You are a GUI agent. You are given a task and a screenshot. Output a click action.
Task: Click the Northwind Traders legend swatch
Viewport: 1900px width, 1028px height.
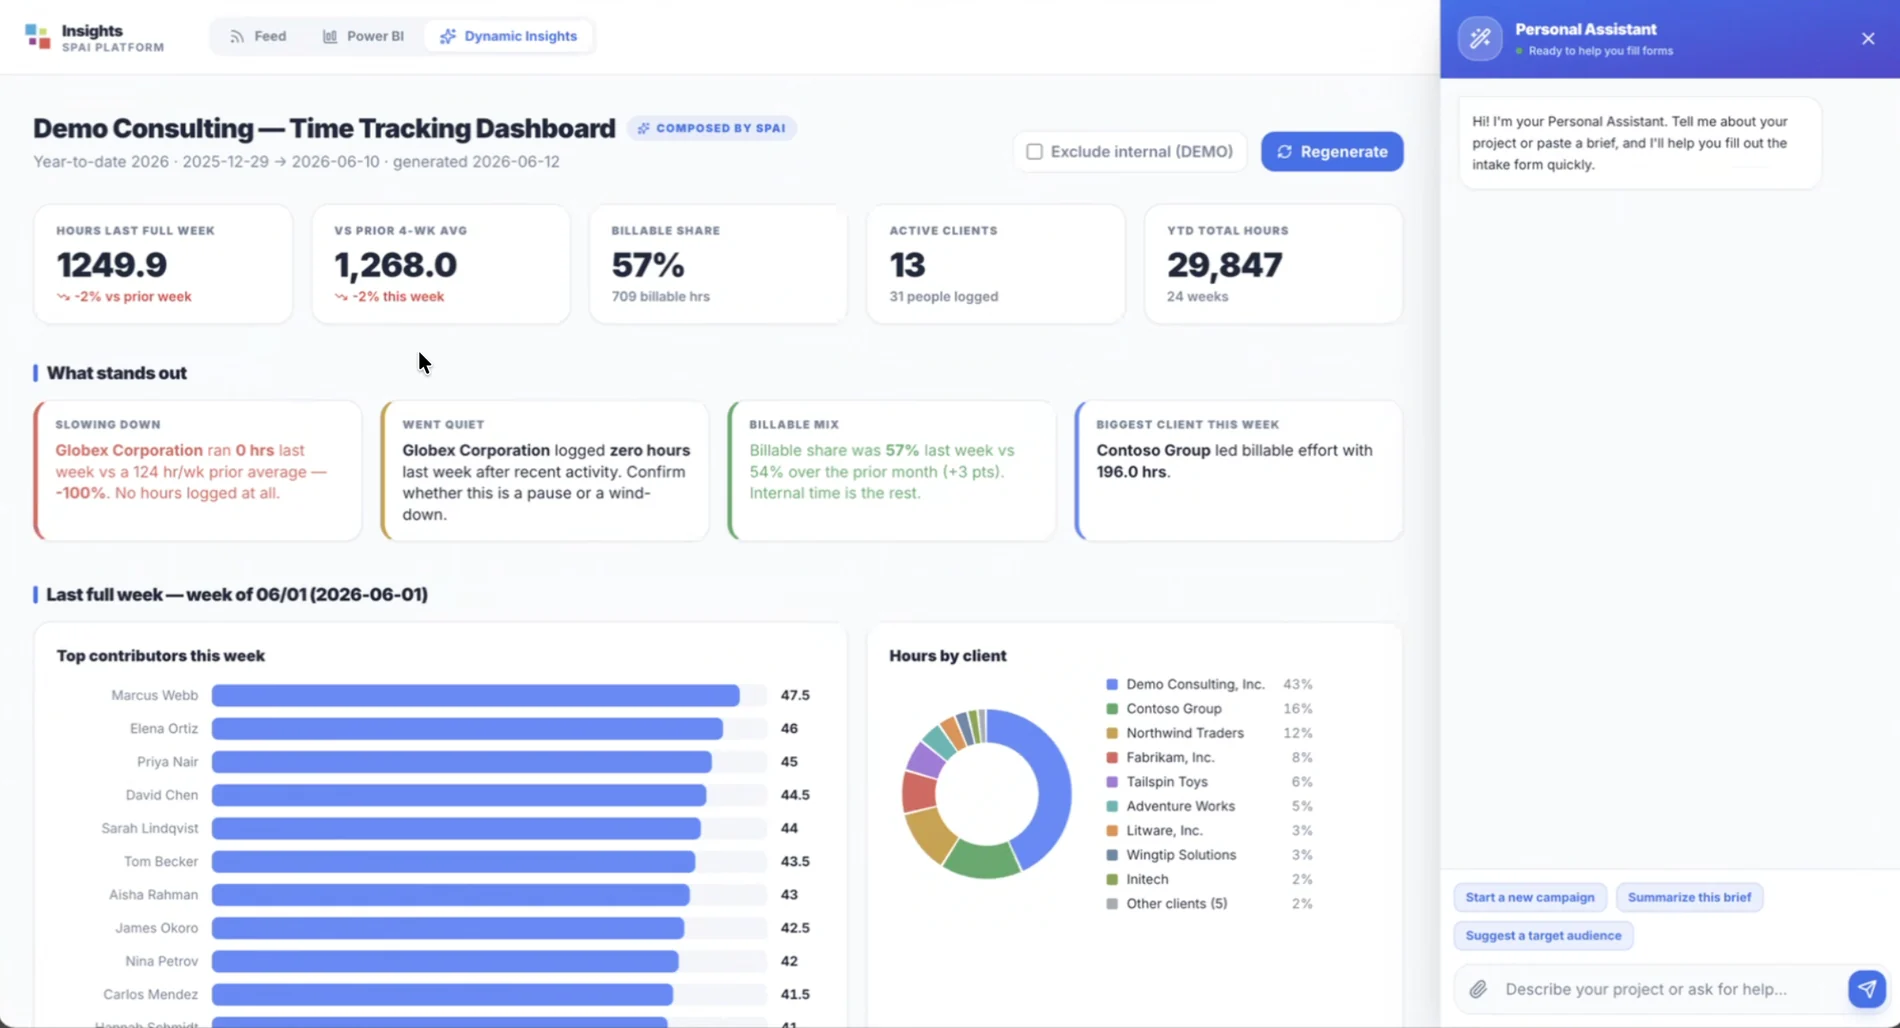(x=1112, y=733)
